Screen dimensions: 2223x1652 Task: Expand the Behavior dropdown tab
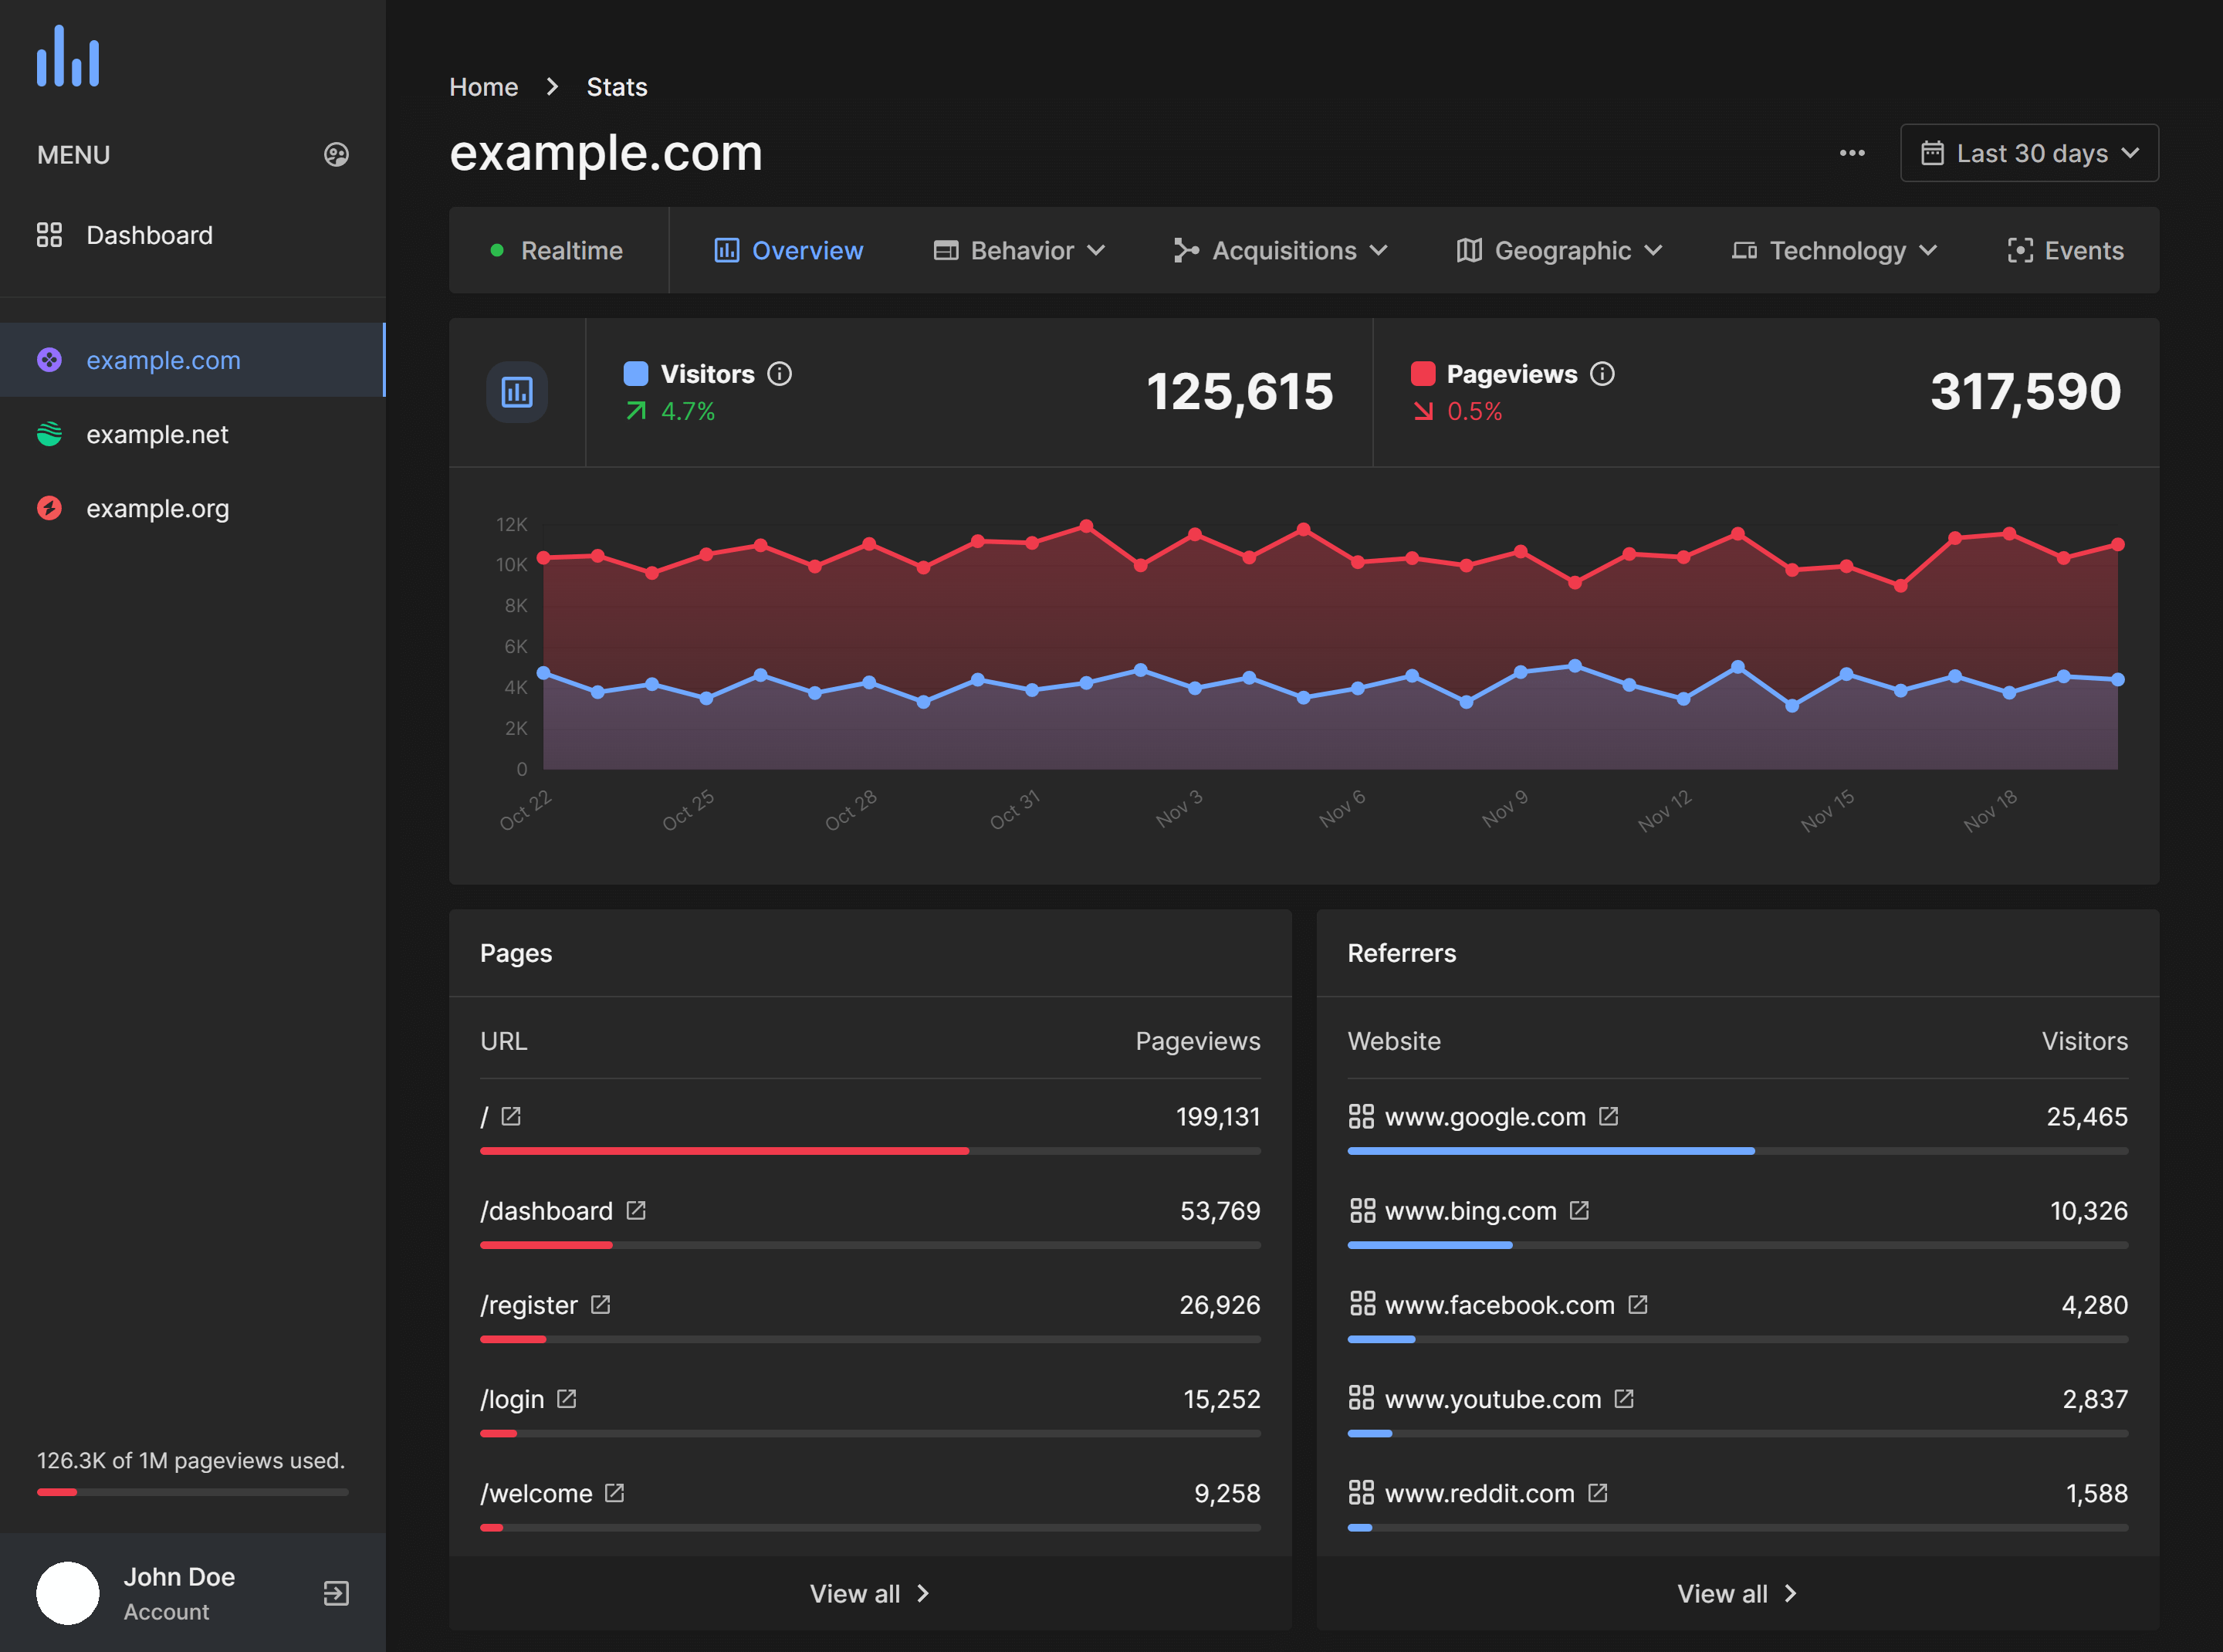(x=1018, y=250)
